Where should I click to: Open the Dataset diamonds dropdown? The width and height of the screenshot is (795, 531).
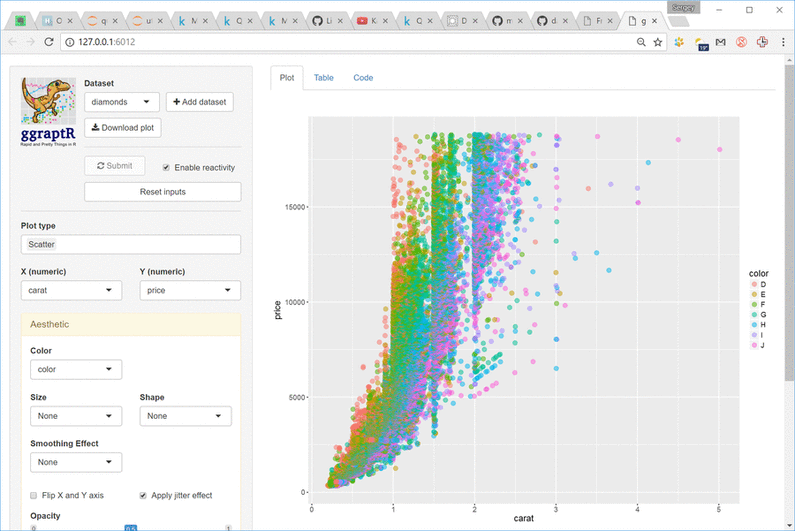point(121,102)
